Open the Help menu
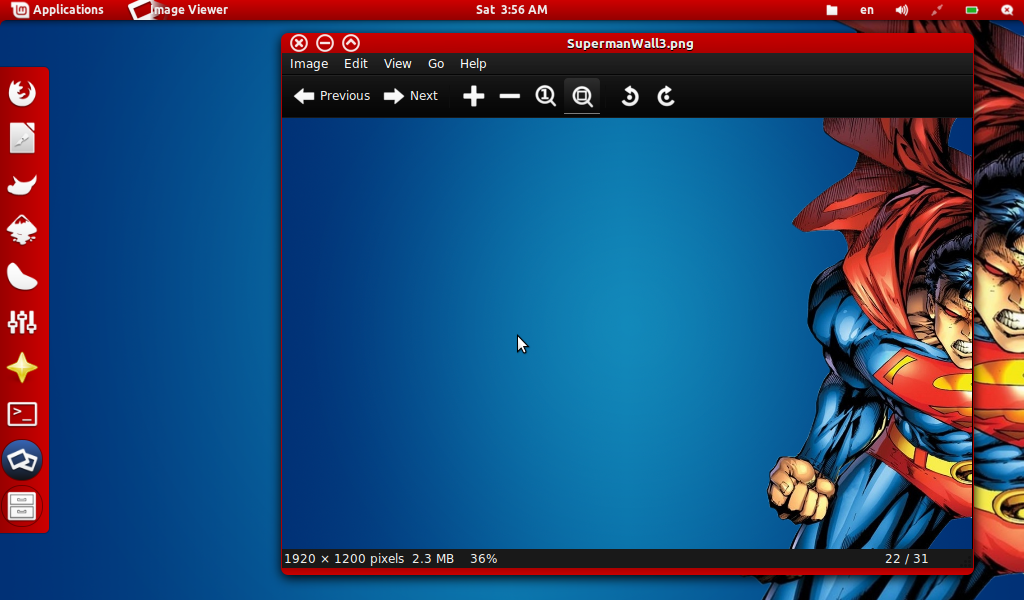1024x600 pixels. pos(473,63)
